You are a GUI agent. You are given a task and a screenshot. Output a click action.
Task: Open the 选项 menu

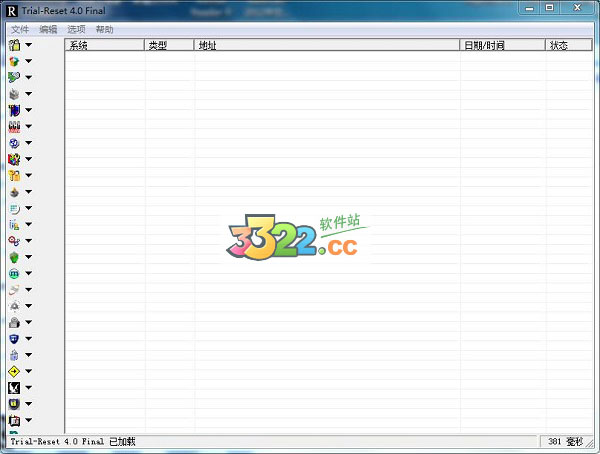[x=77, y=29]
